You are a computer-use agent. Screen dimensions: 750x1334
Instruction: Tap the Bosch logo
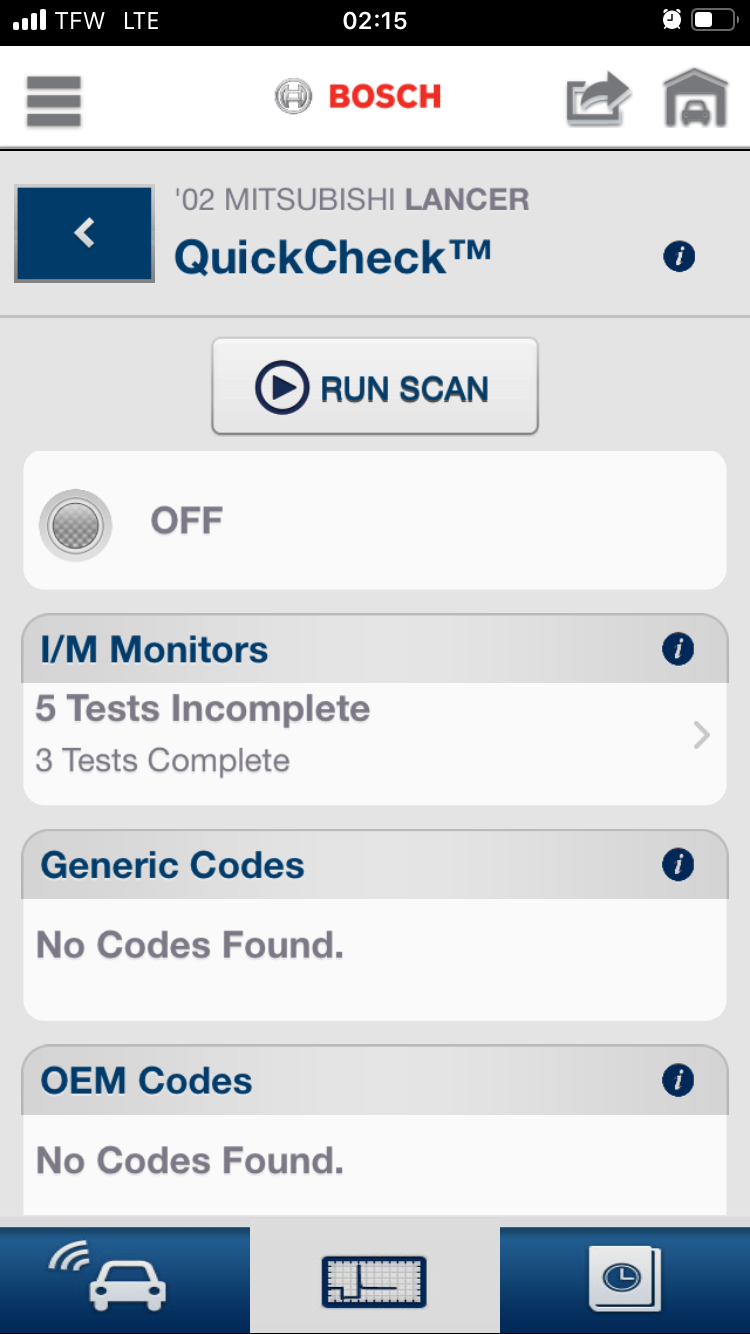(358, 97)
